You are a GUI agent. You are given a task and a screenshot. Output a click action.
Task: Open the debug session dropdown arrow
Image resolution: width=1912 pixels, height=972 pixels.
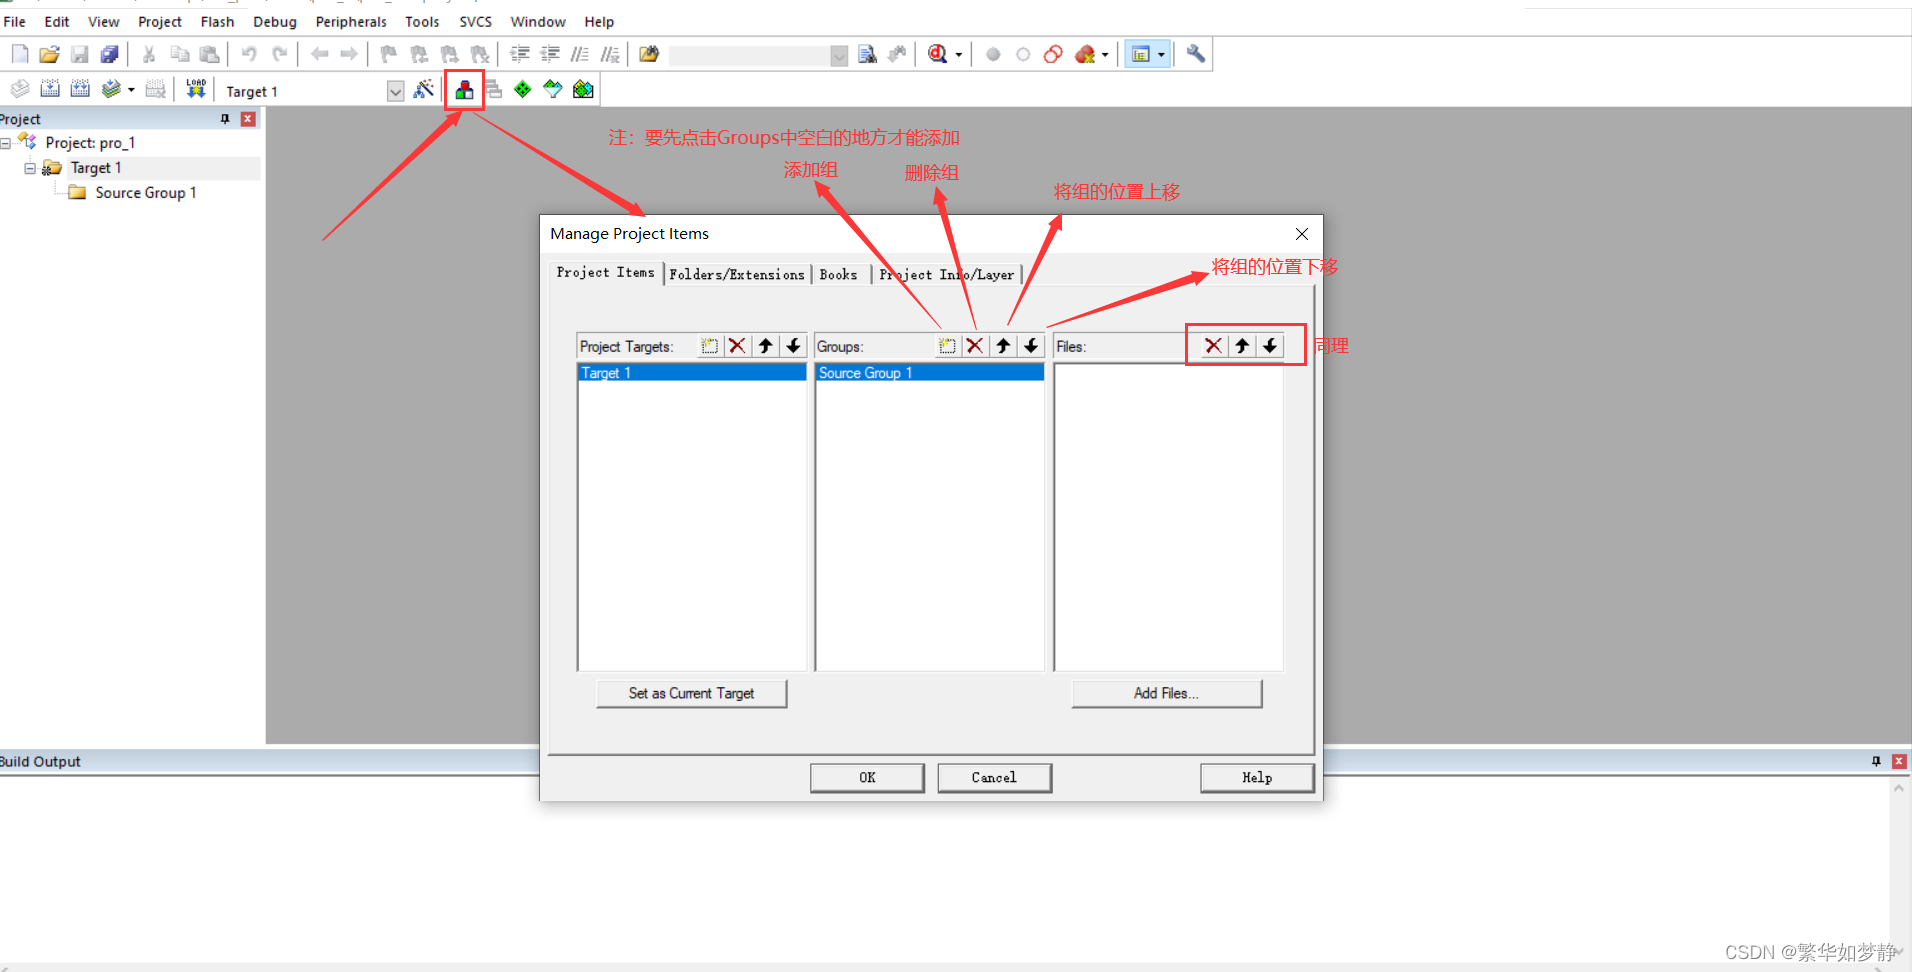click(x=959, y=55)
